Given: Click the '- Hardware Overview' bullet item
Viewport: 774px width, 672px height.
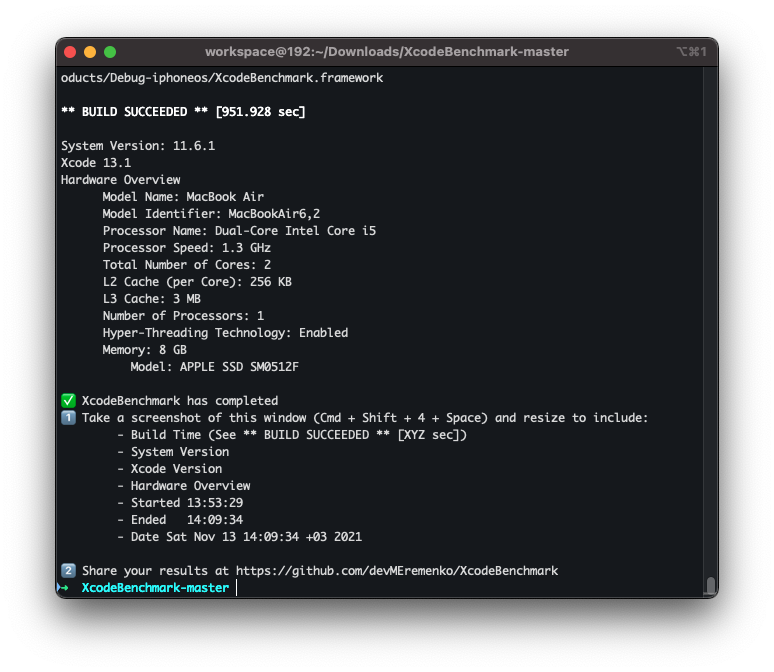Looking at the screenshot, I should click(184, 486).
